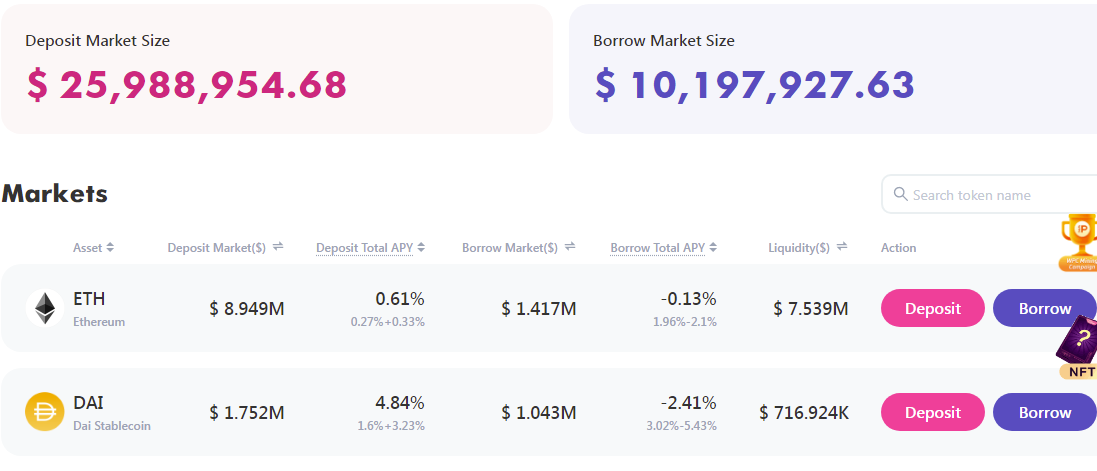
Task: Click ETH APY breakdown 0.27%+0.33%
Action: pos(388,322)
